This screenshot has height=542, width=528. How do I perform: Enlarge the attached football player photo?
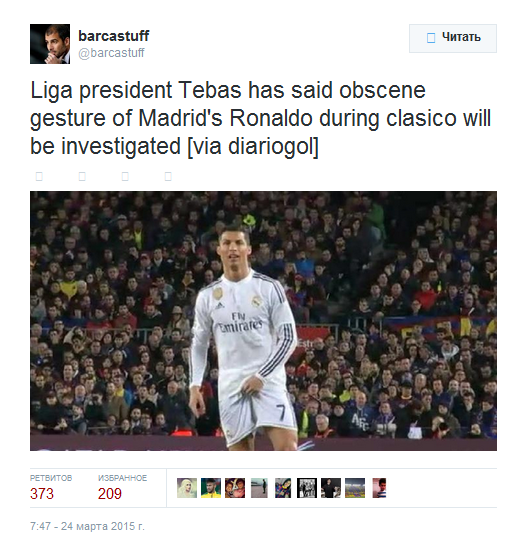263,321
